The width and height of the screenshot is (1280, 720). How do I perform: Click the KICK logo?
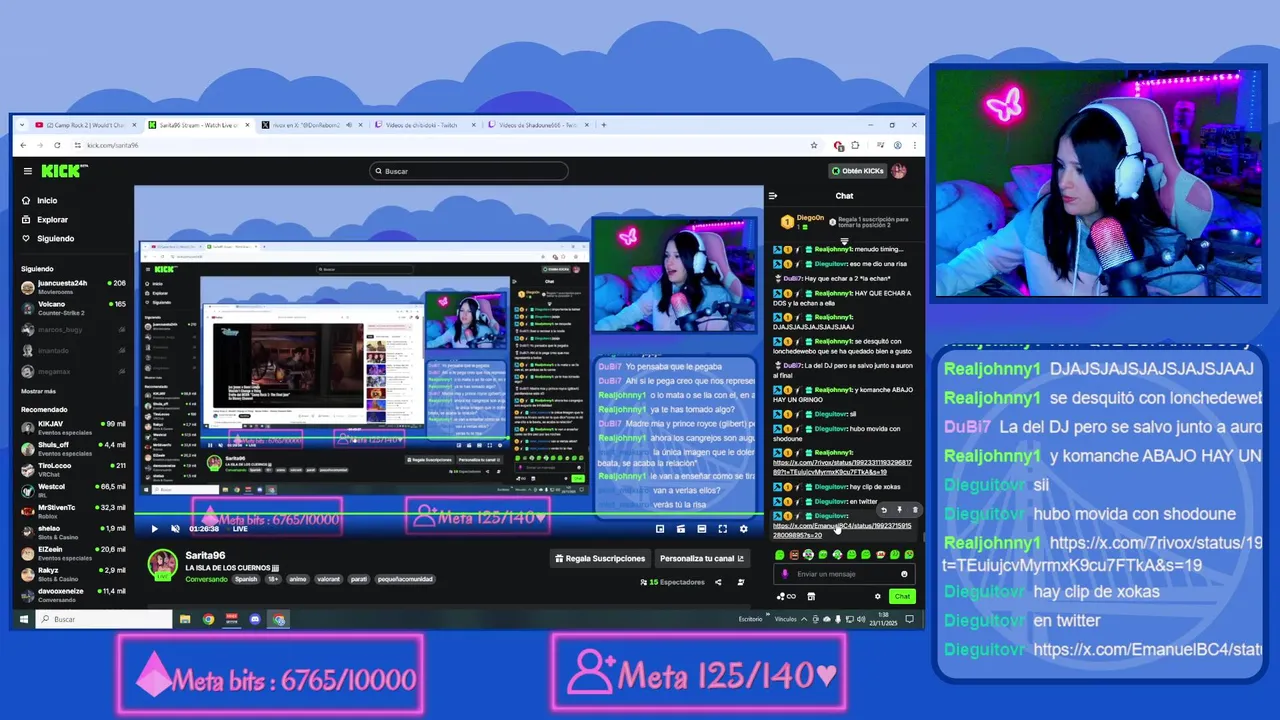click(x=64, y=171)
